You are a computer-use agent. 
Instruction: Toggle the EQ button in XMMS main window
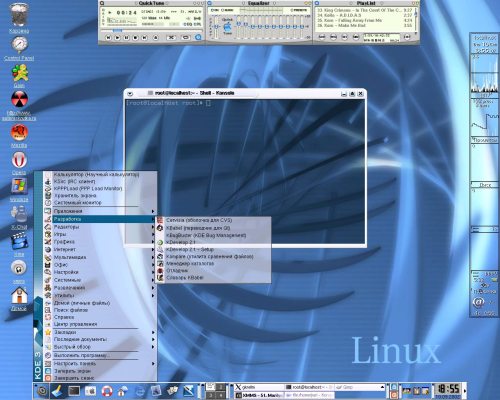pyautogui.click(x=187, y=24)
